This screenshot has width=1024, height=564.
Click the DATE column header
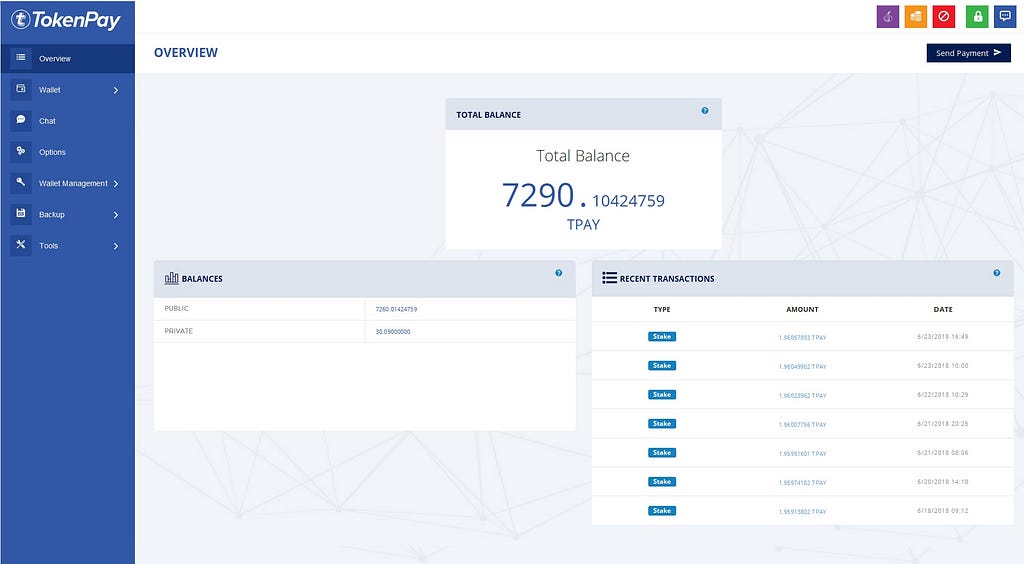pos(942,309)
